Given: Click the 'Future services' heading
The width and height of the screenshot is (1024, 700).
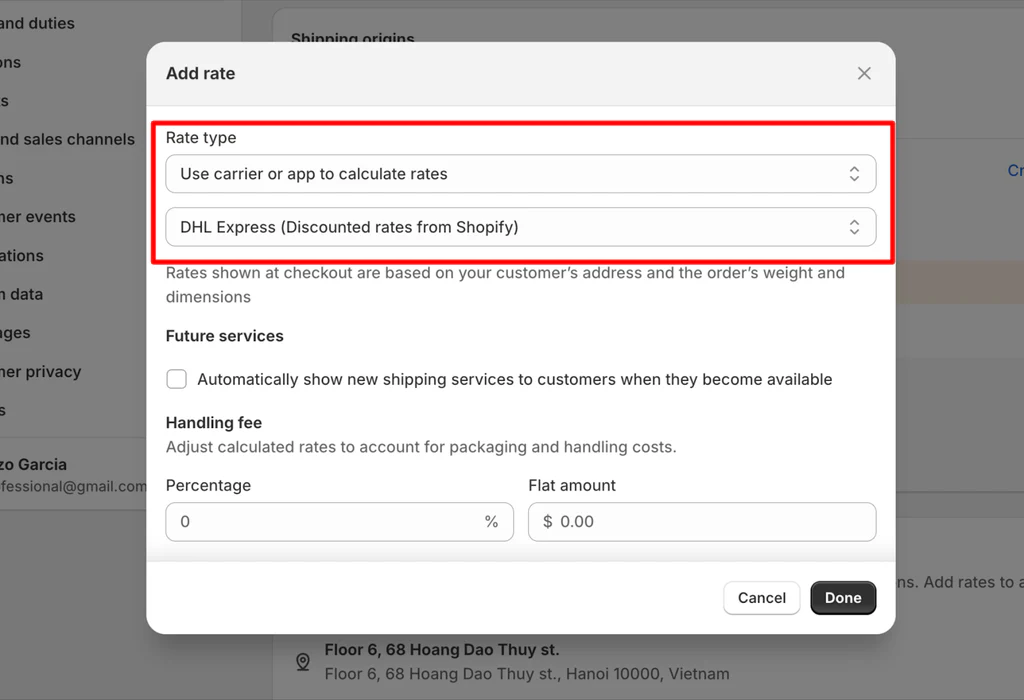Looking at the screenshot, I should pyautogui.click(x=225, y=336).
